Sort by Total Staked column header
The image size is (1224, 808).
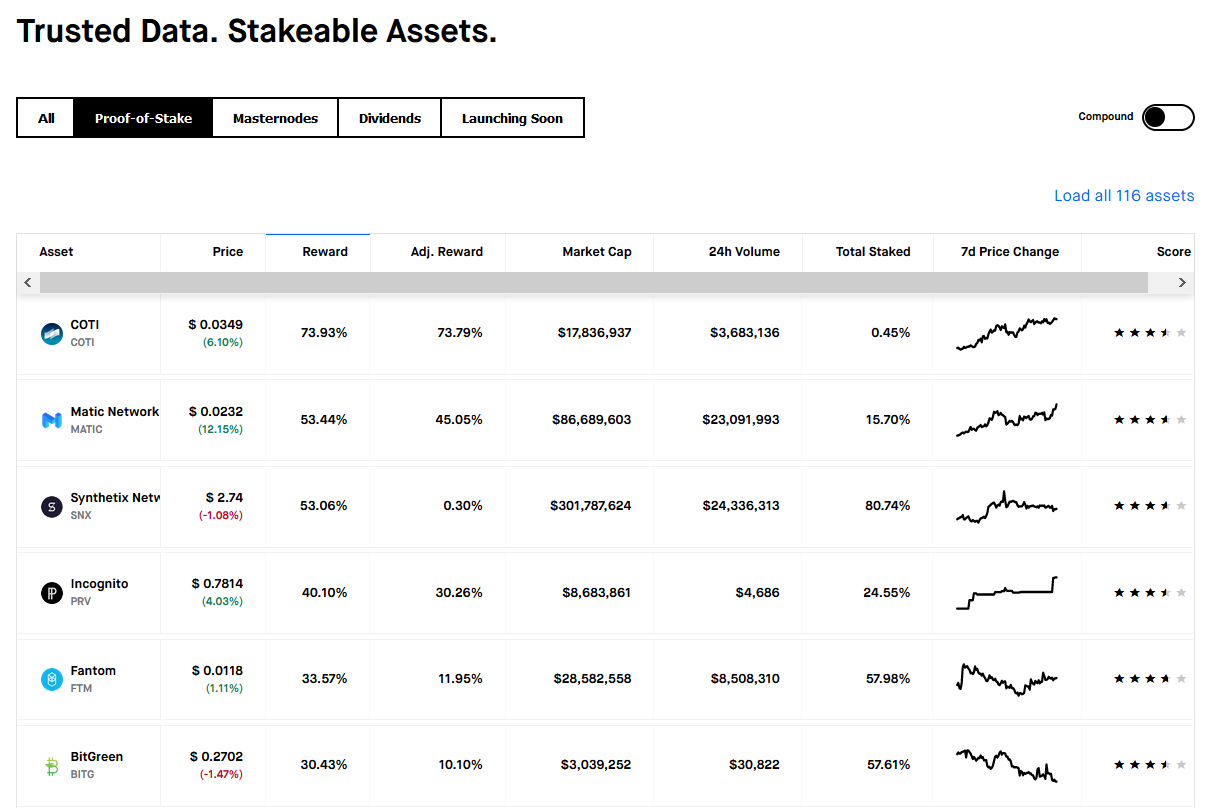pos(873,252)
